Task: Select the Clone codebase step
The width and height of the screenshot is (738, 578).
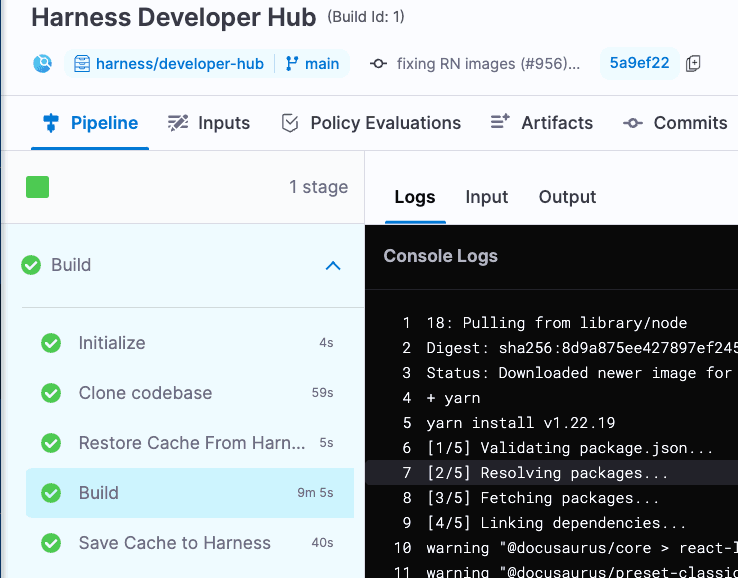Action: coord(190,393)
